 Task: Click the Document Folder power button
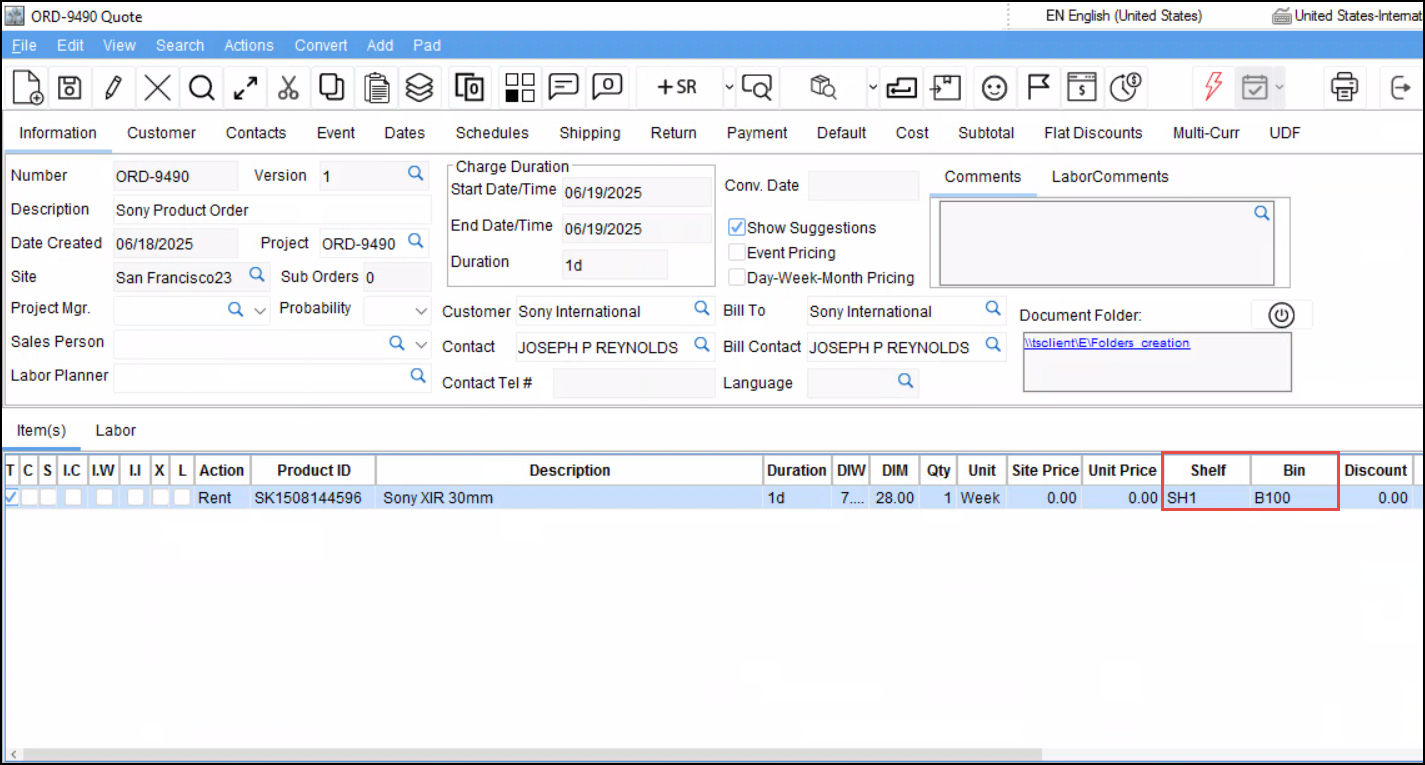click(1281, 315)
